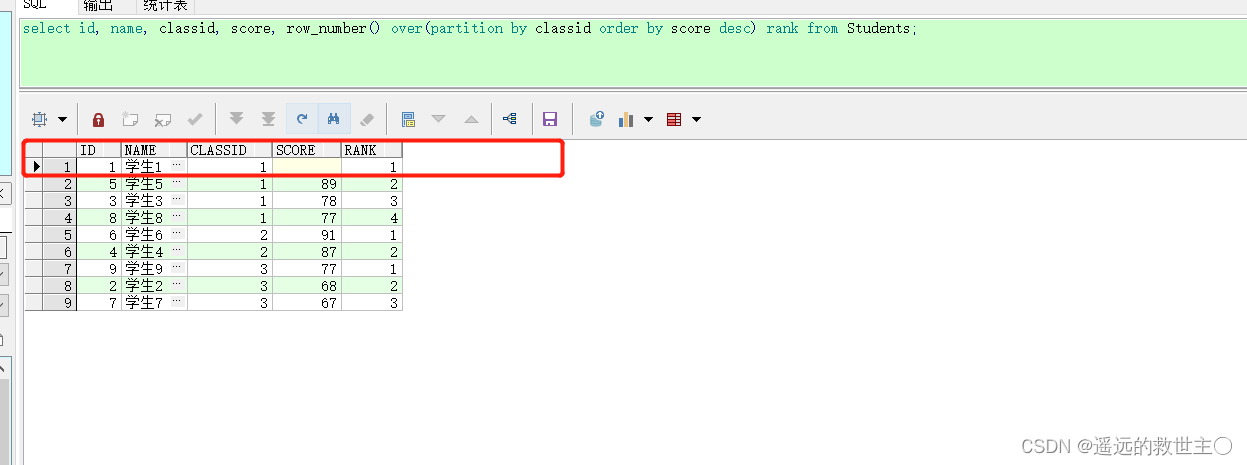Open the ellipsis button for 学生5
This screenshot has width=1247, height=465.
[x=177, y=184]
